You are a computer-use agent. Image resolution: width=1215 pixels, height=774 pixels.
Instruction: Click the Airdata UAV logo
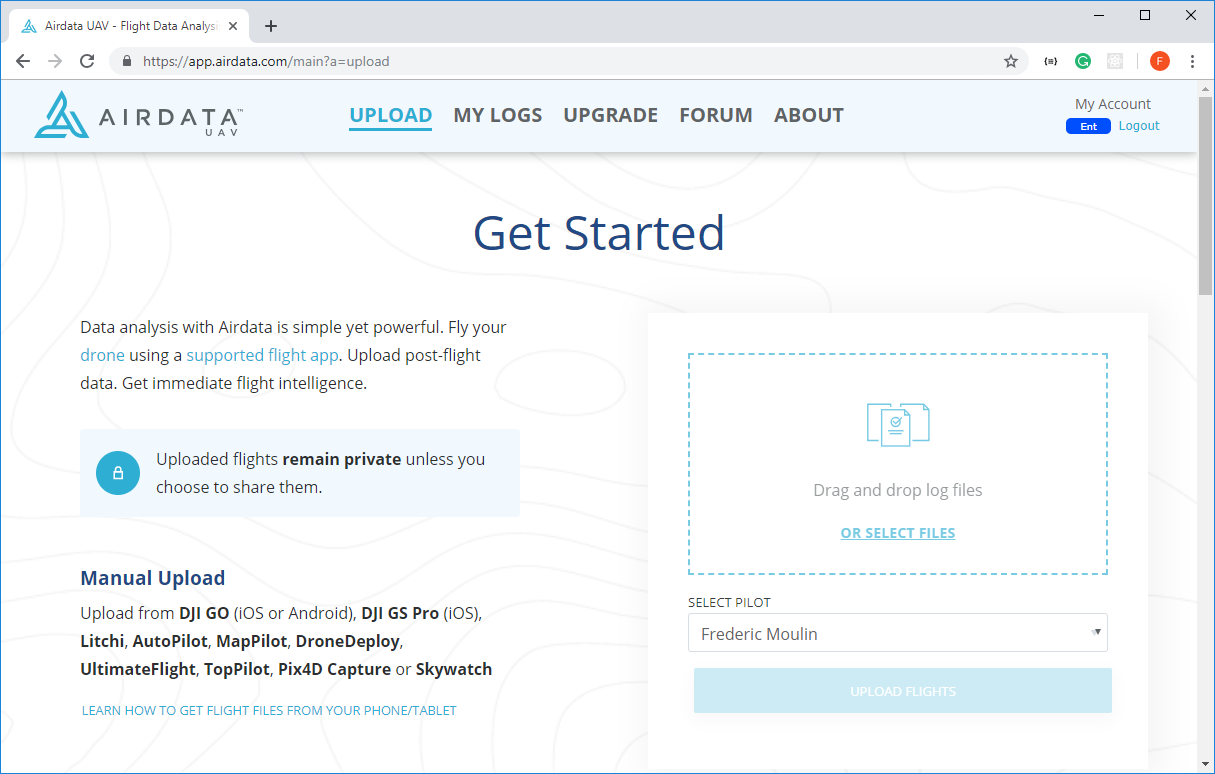coord(138,115)
